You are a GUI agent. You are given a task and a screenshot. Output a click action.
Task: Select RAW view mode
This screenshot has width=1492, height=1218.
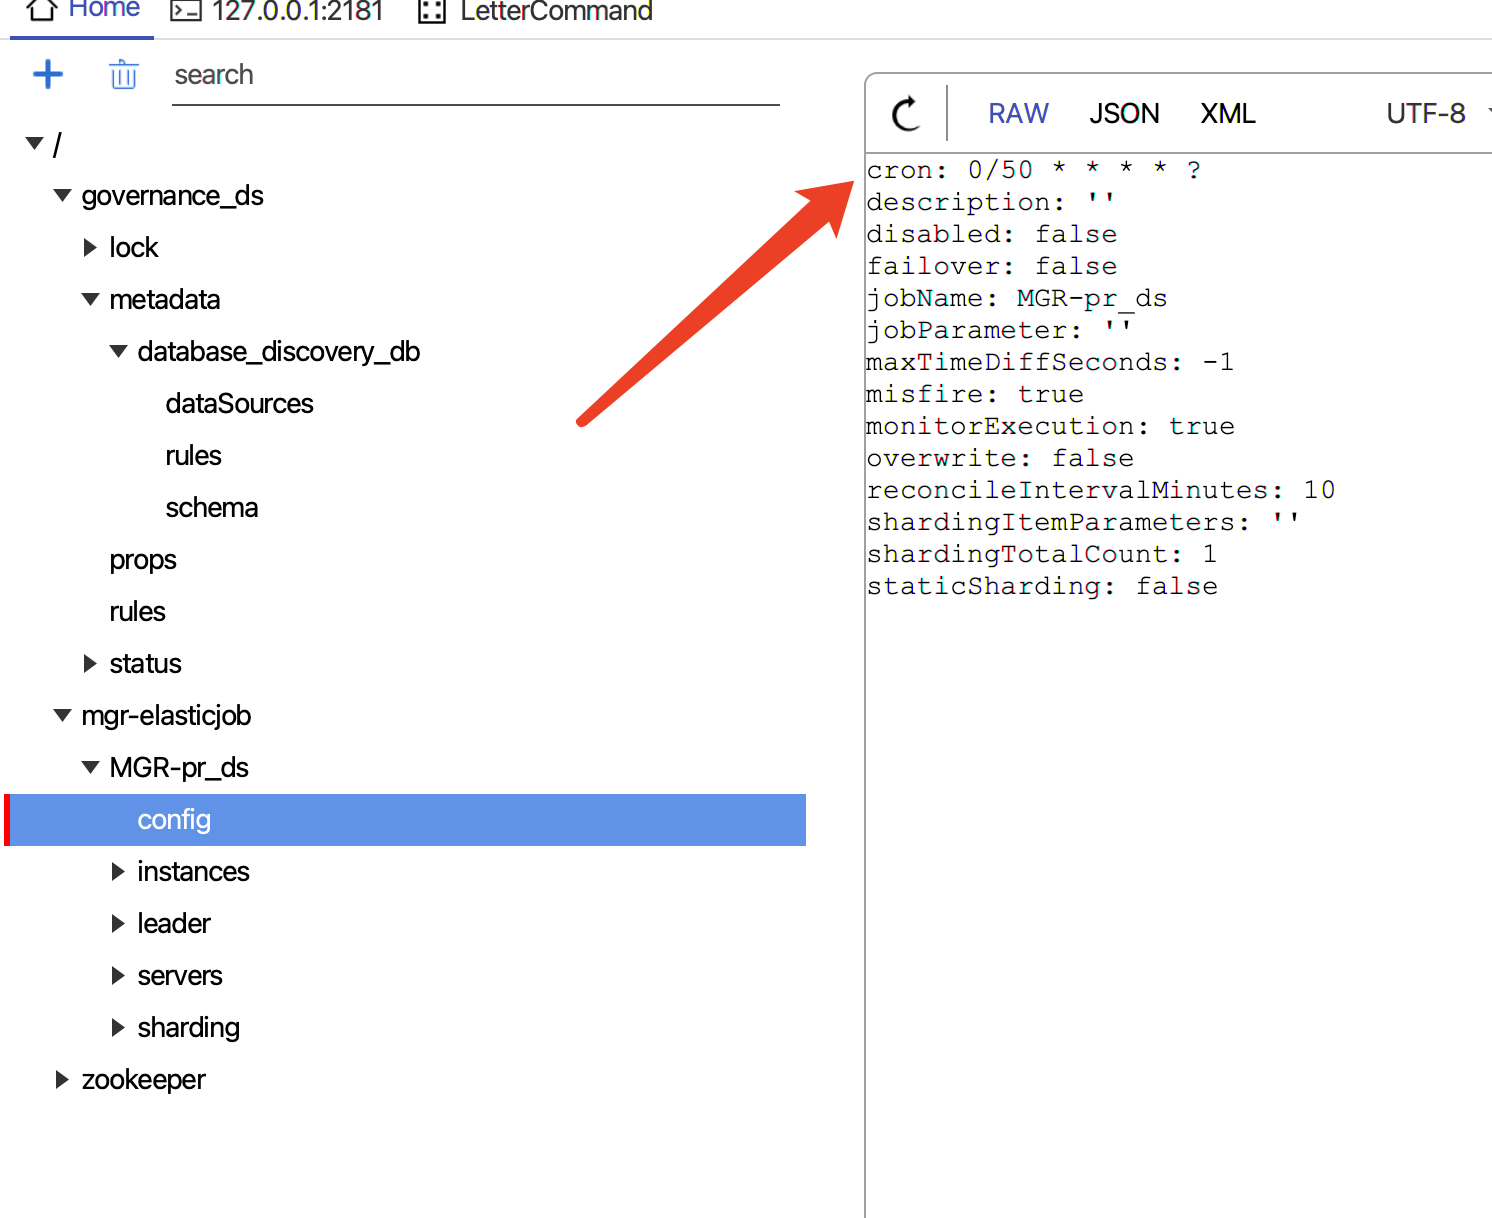click(1018, 113)
